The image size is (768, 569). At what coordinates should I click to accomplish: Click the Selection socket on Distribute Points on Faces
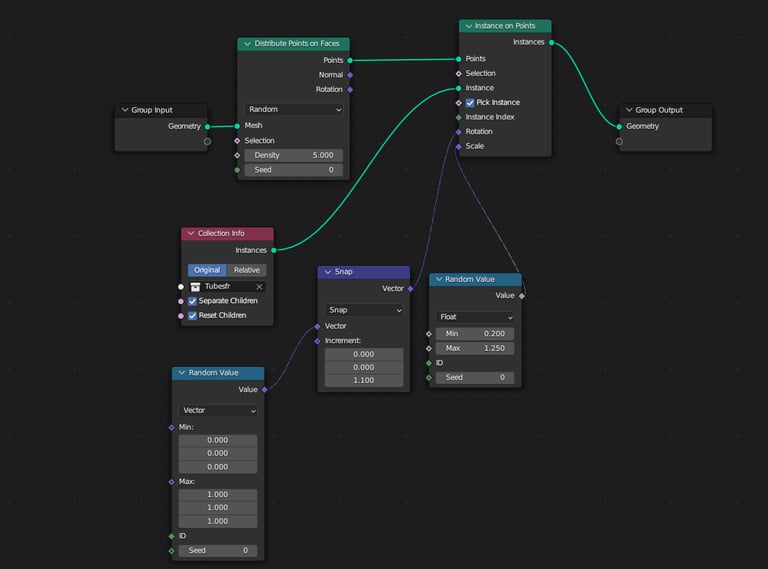pyautogui.click(x=238, y=141)
